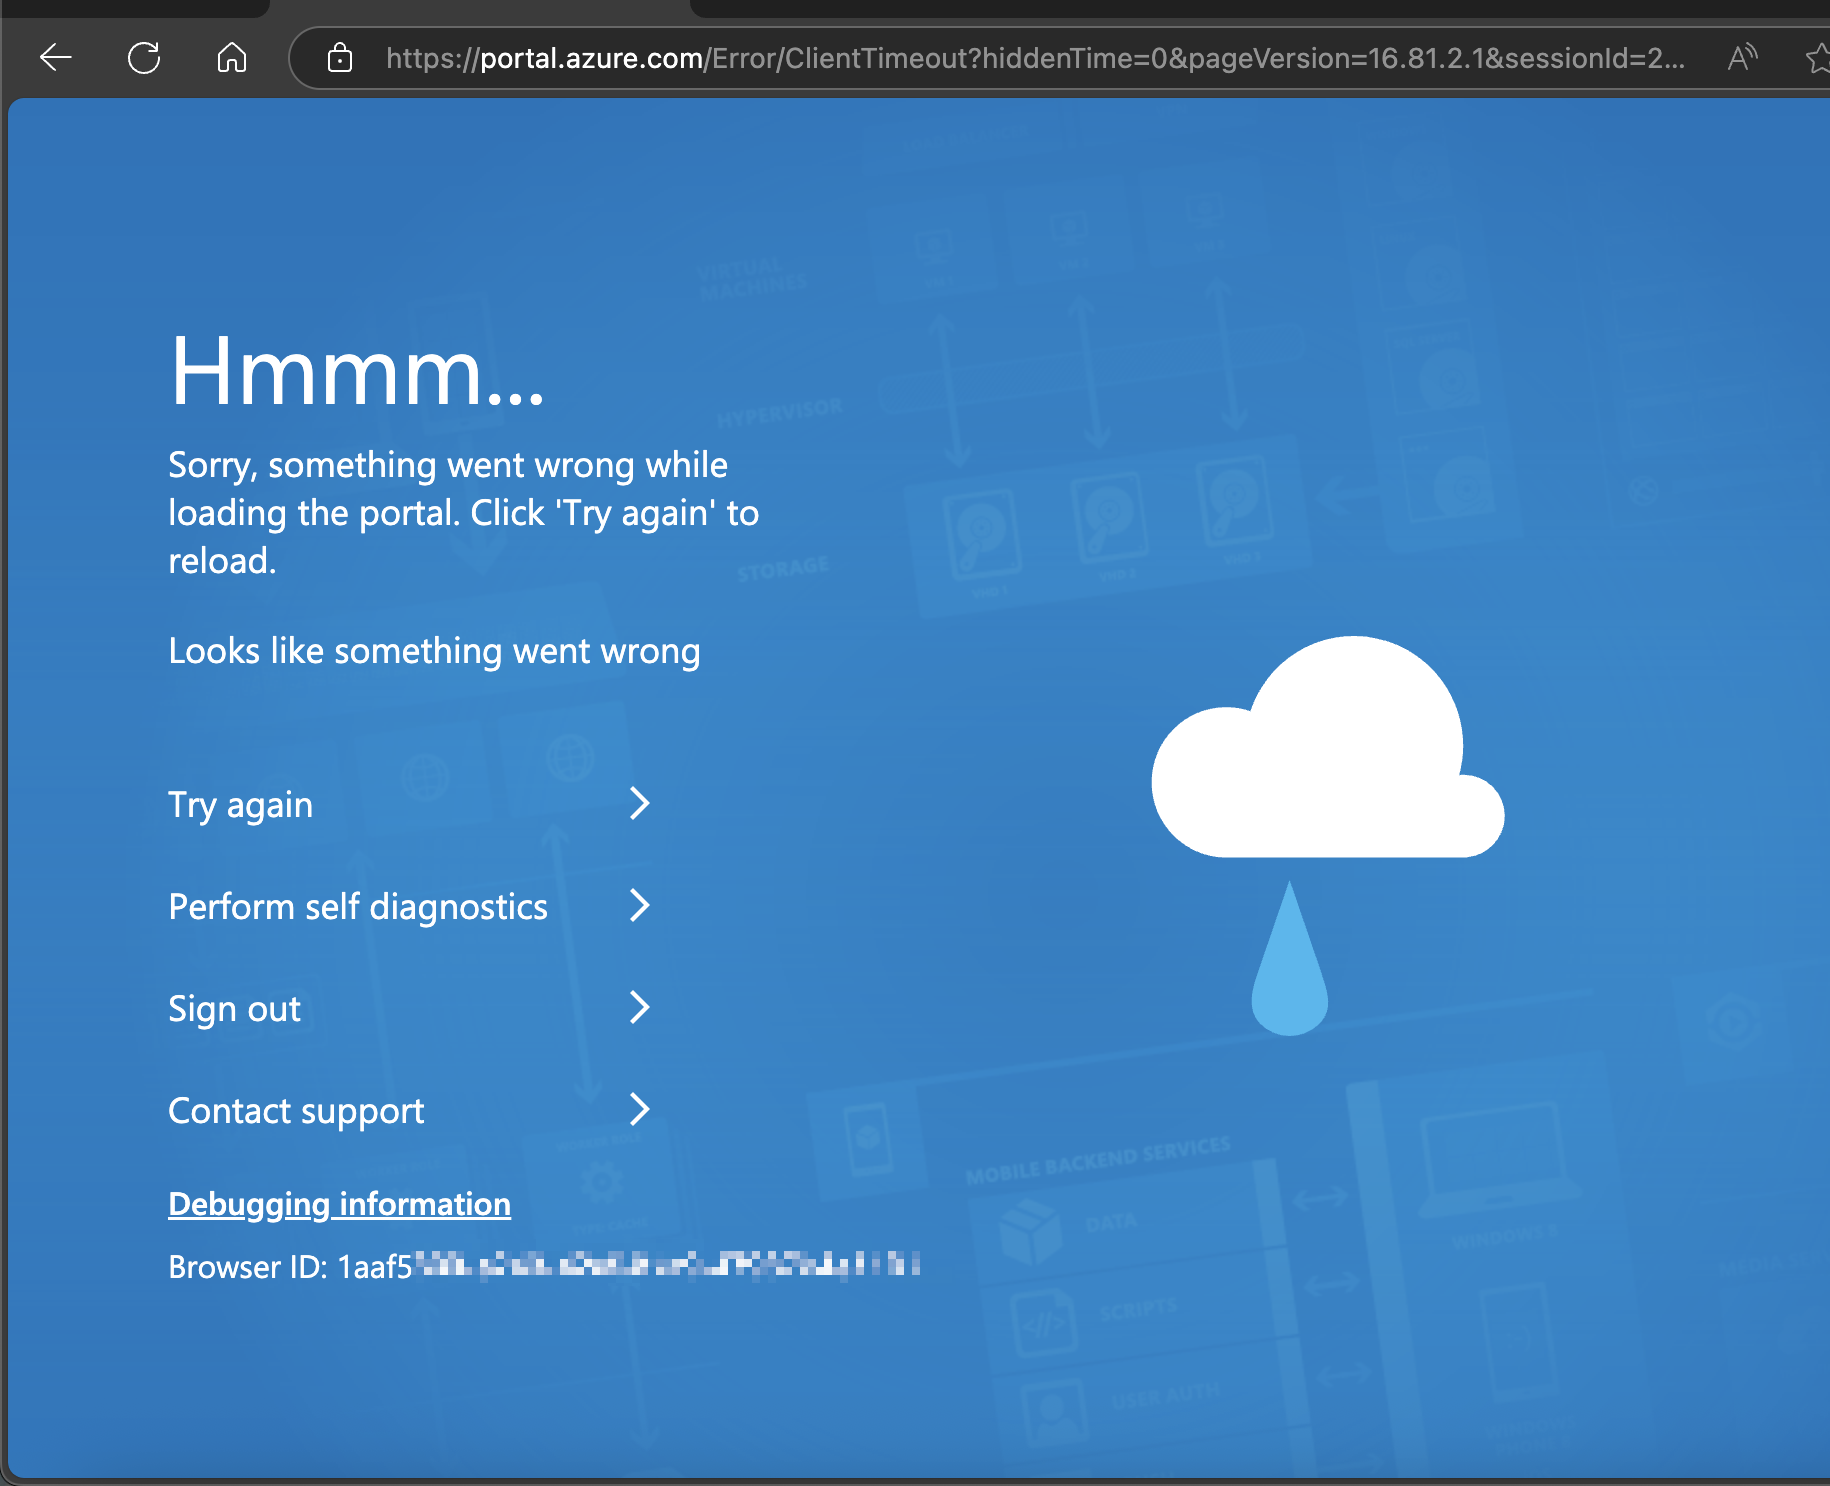Navigate back to the previous page
The width and height of the screenshot is (1830, 1486).
(x=55, y=57)
